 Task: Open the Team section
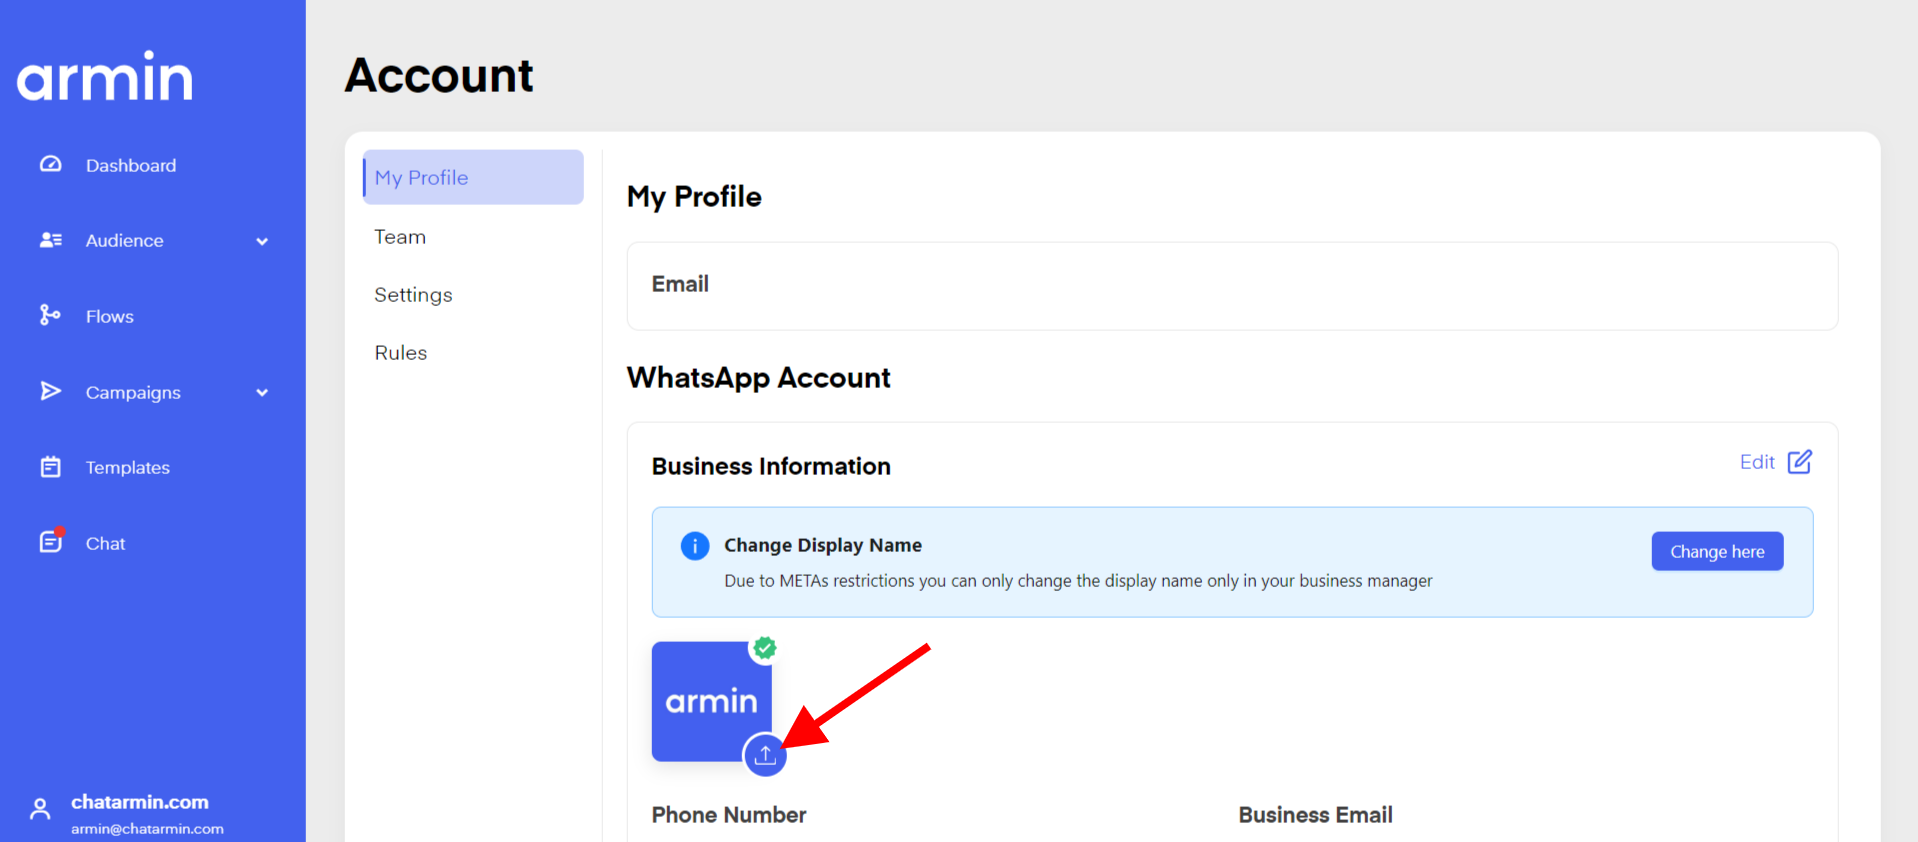[400, 237]
